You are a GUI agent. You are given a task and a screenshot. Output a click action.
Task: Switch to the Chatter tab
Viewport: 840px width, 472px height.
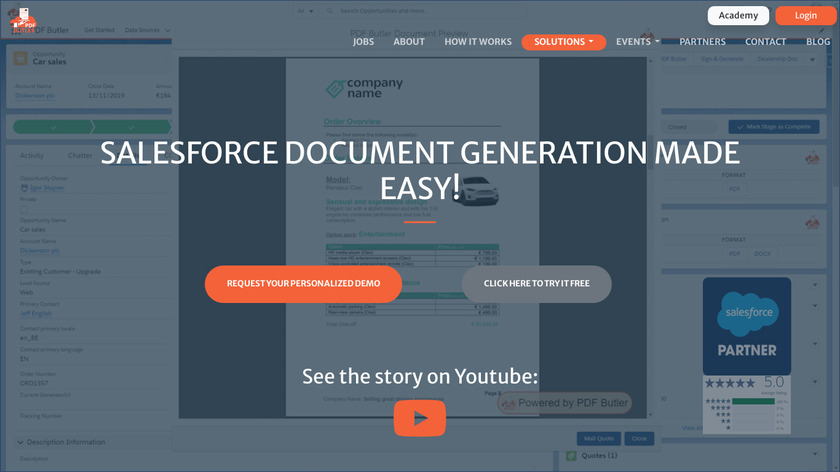80,155
